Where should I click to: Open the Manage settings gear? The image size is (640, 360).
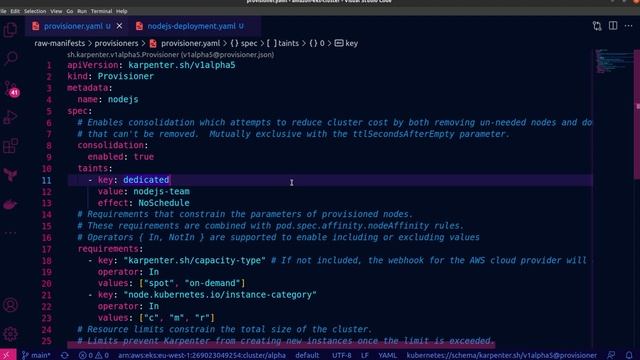pos(10,333)
